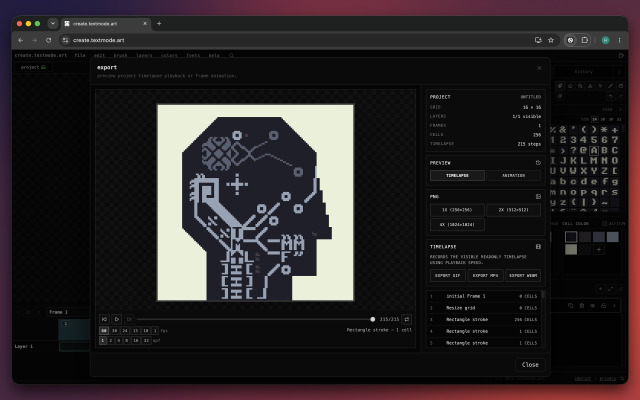Export timelapse as WebM

[523, 276]
